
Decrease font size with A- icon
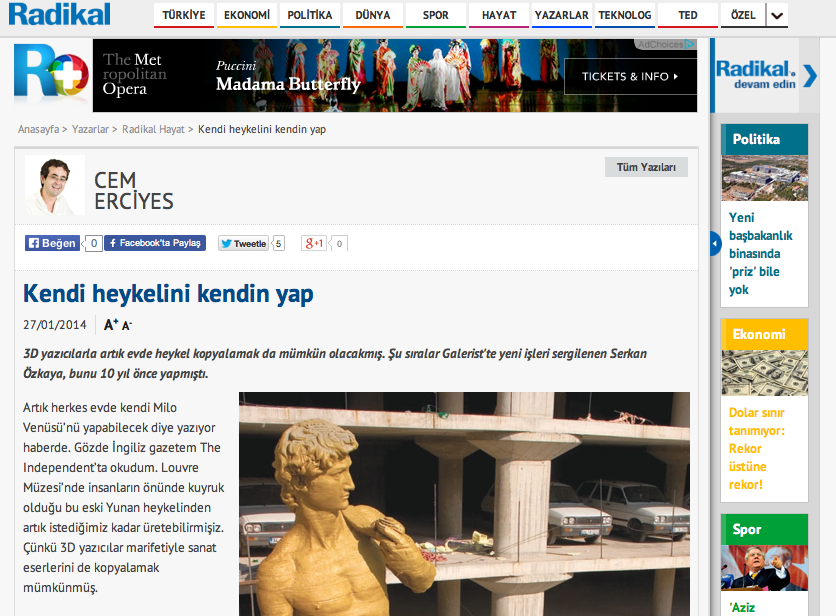point(127,325)
